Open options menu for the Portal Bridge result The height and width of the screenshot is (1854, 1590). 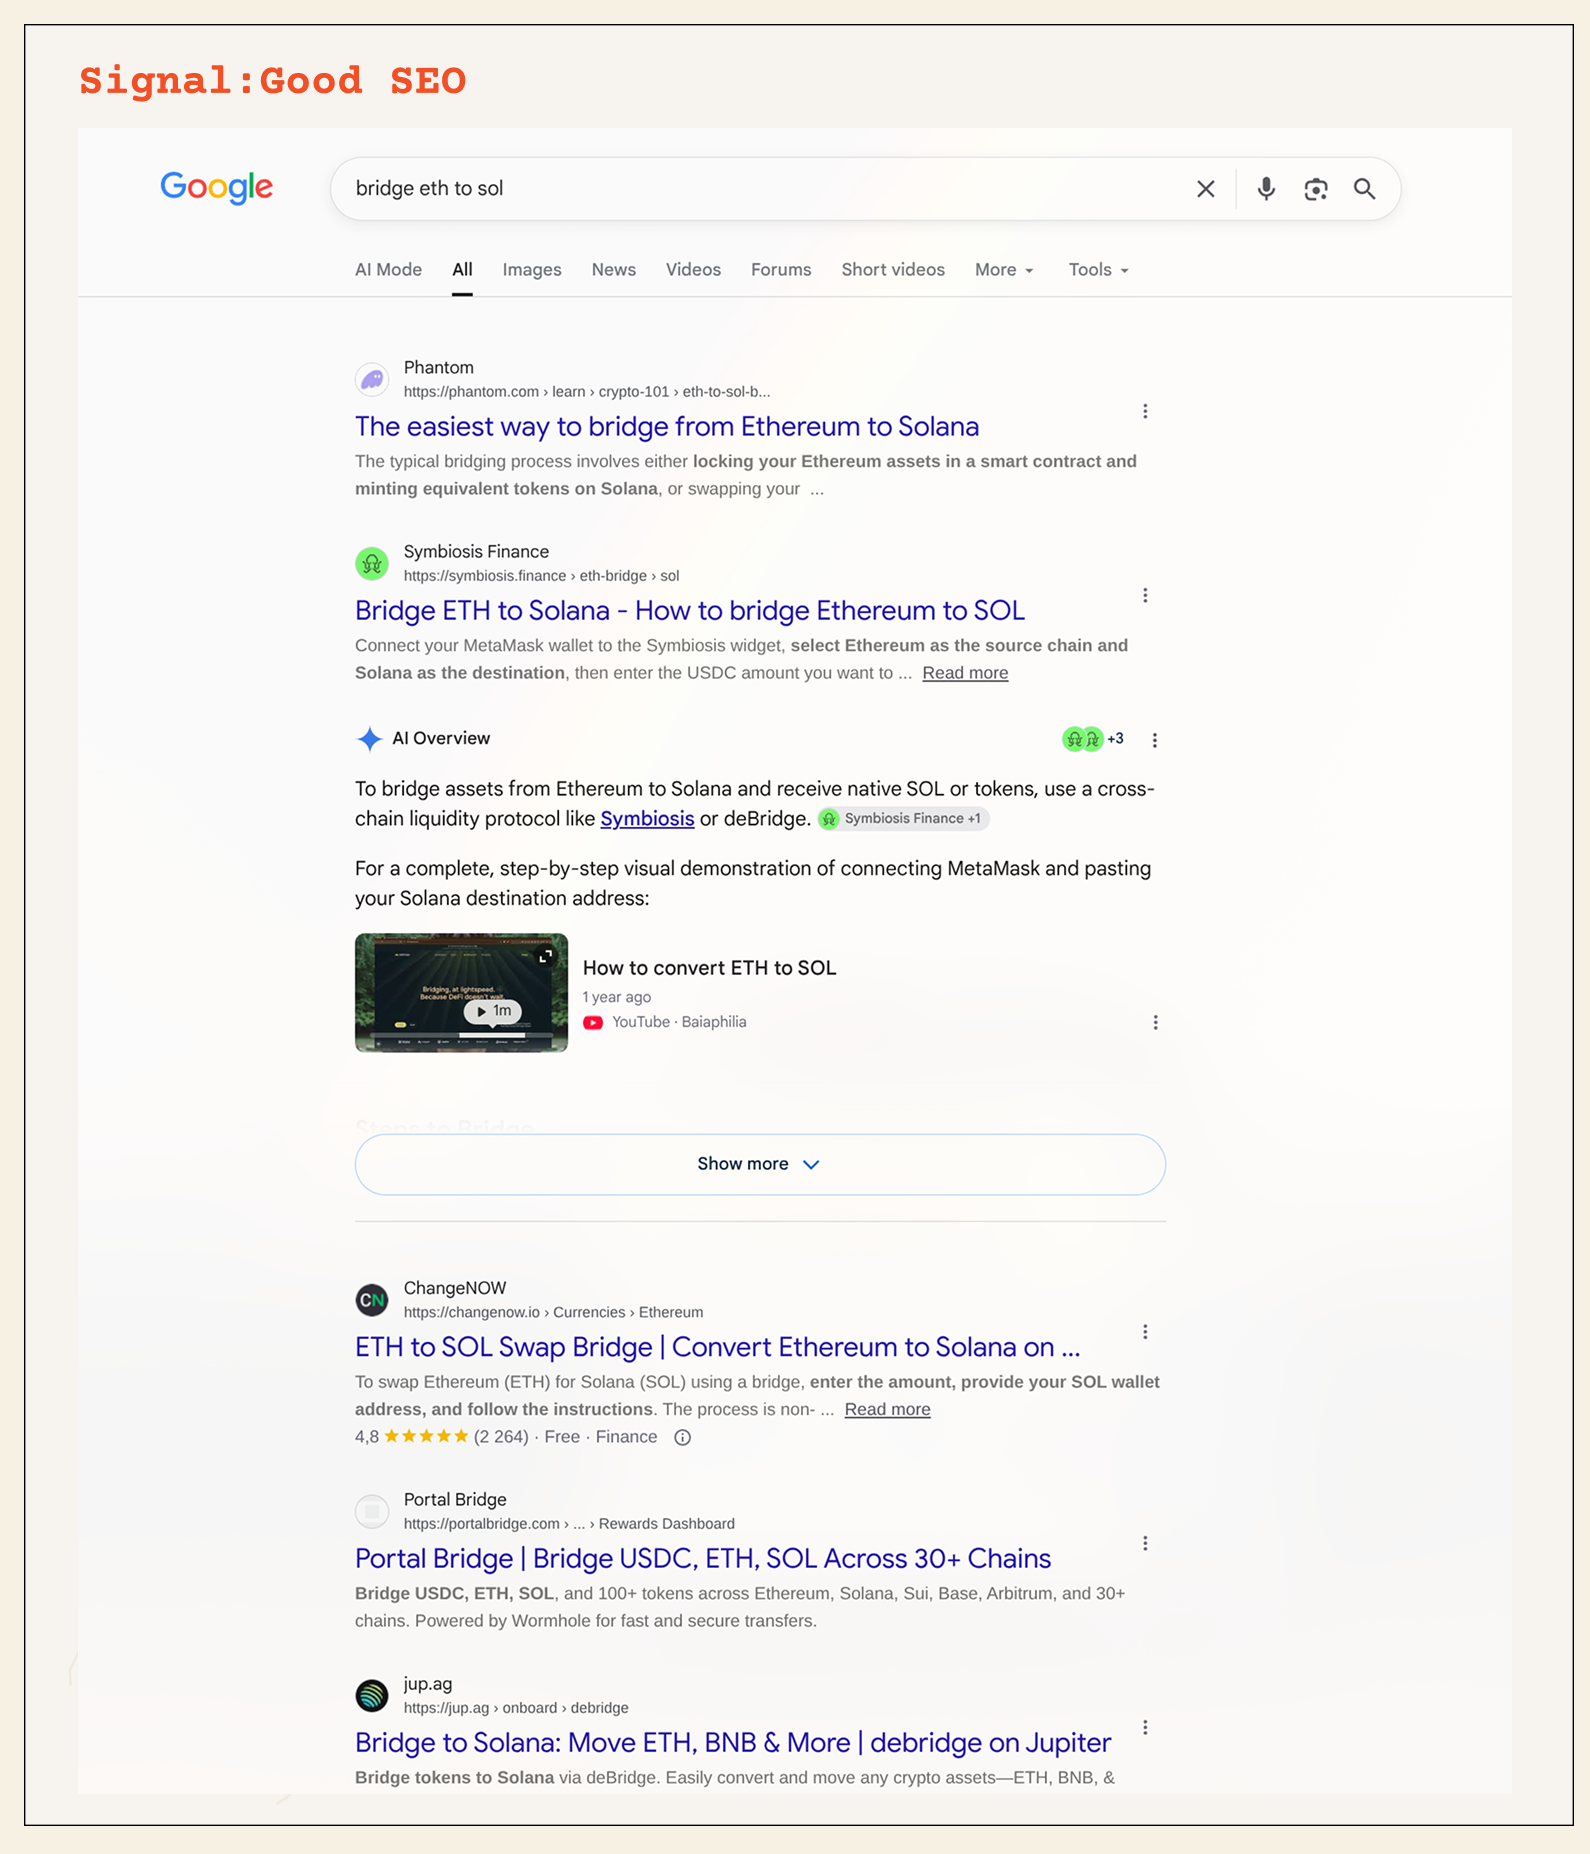1145,1543
